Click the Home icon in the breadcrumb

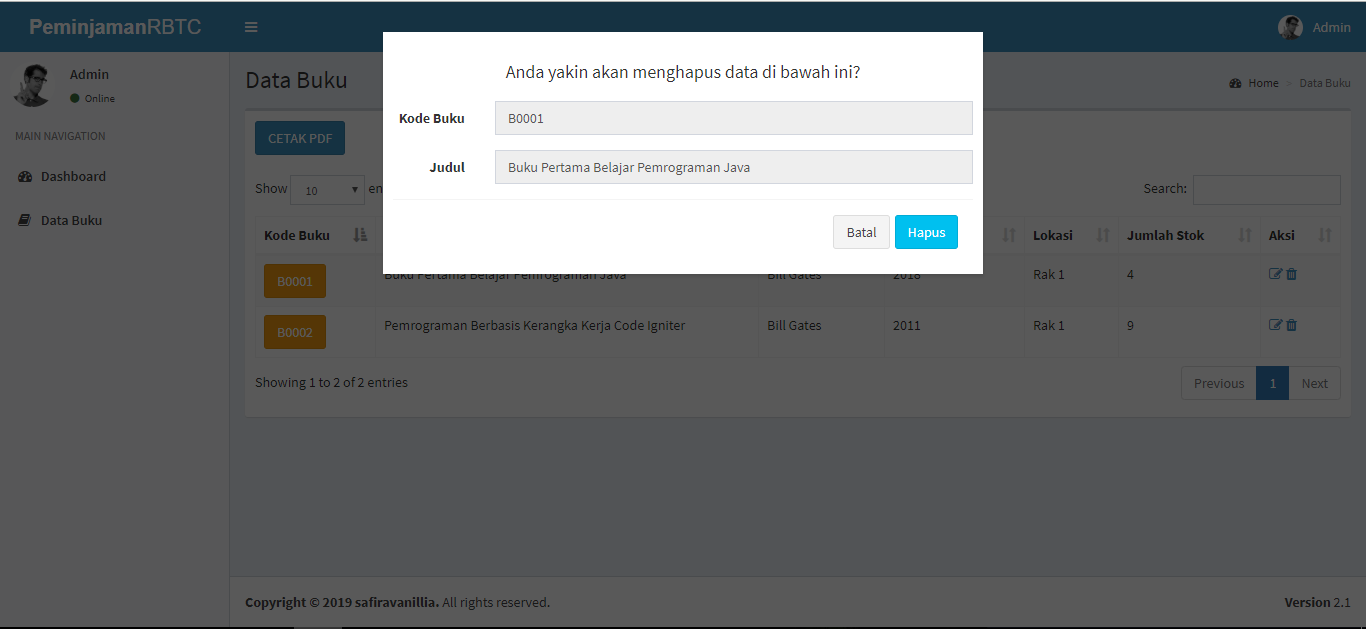click(x=1235, y=83)
